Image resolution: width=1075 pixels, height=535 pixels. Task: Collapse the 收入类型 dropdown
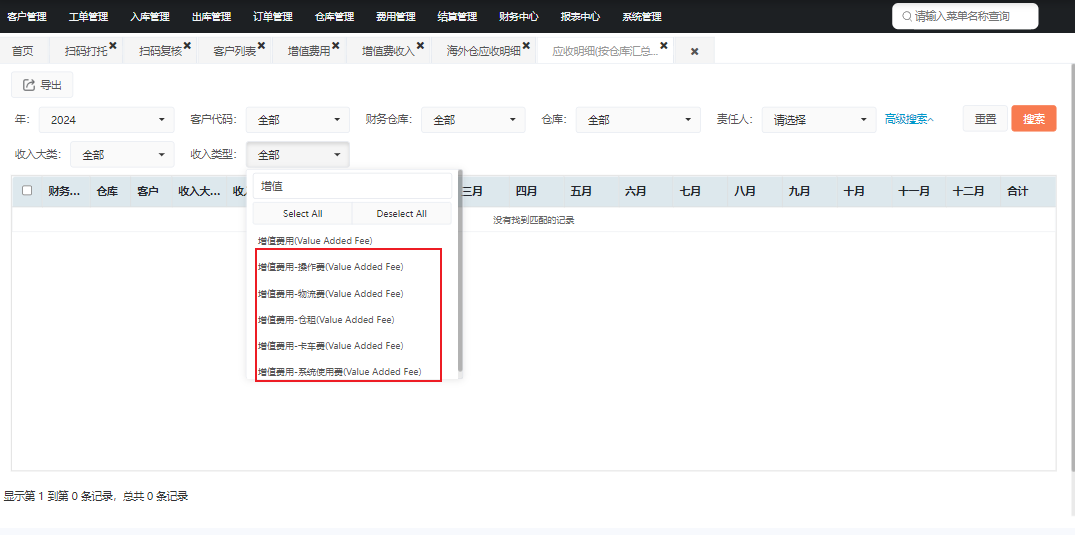(x=298, y=155)
